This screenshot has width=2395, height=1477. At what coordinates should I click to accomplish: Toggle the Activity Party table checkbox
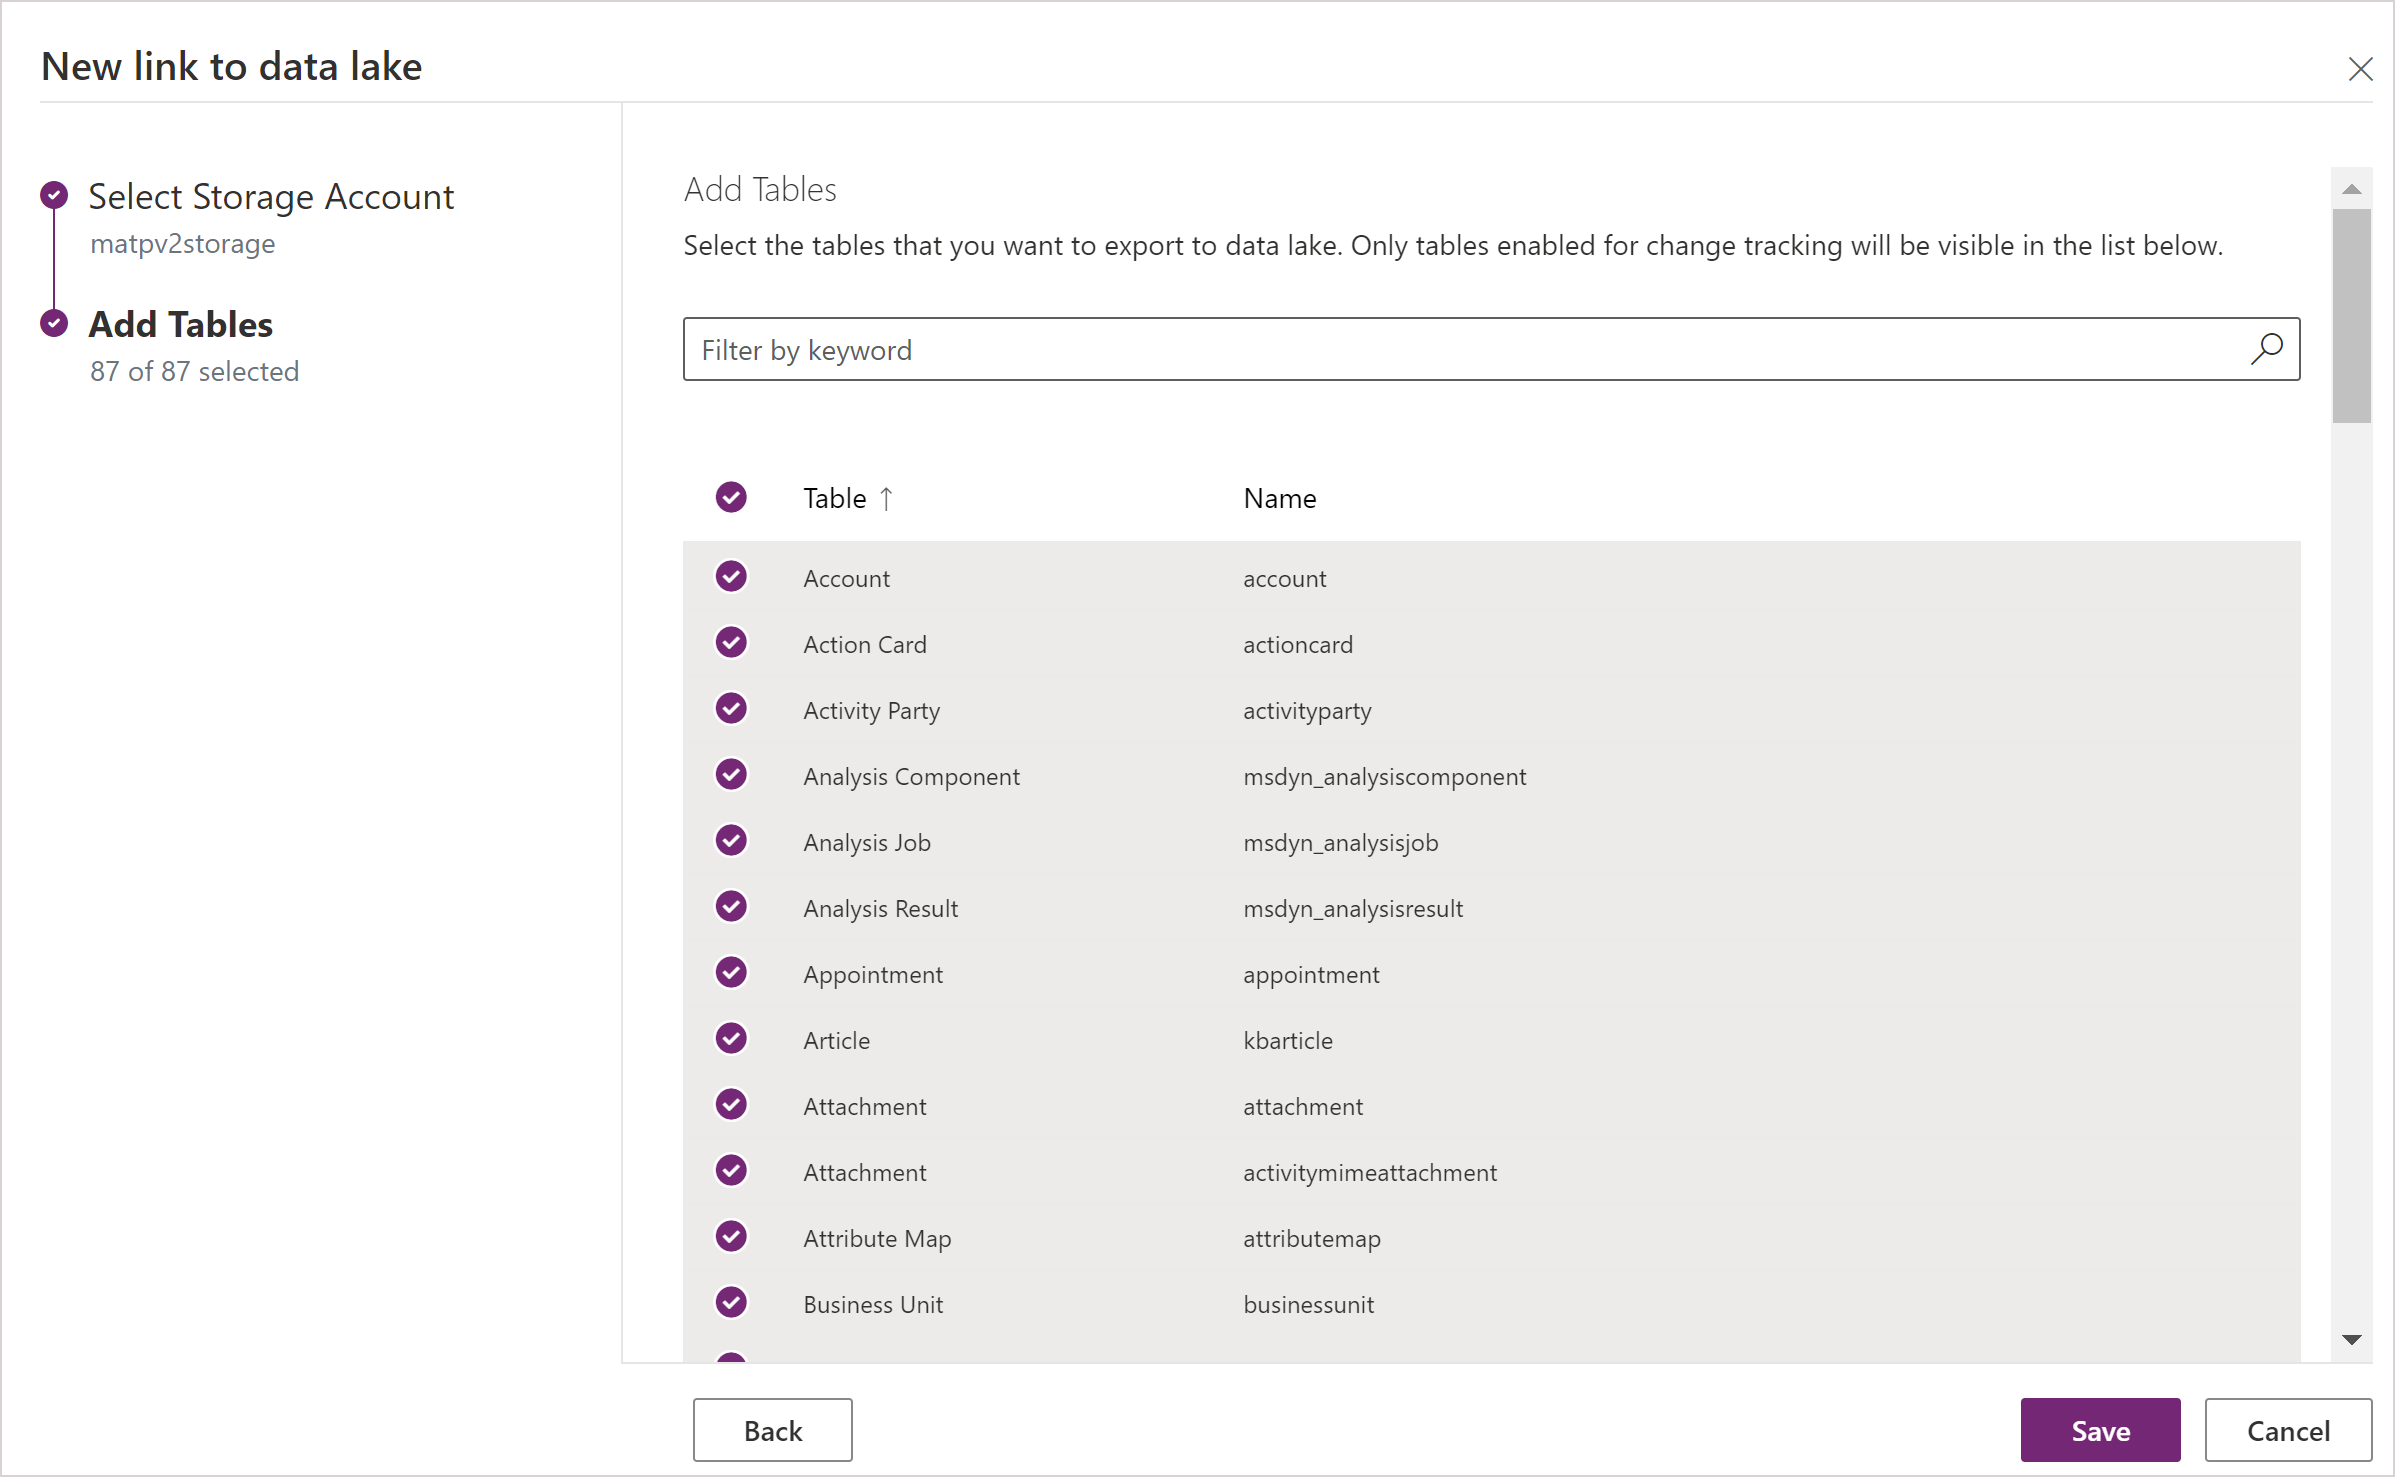click(x=732, y=709)
